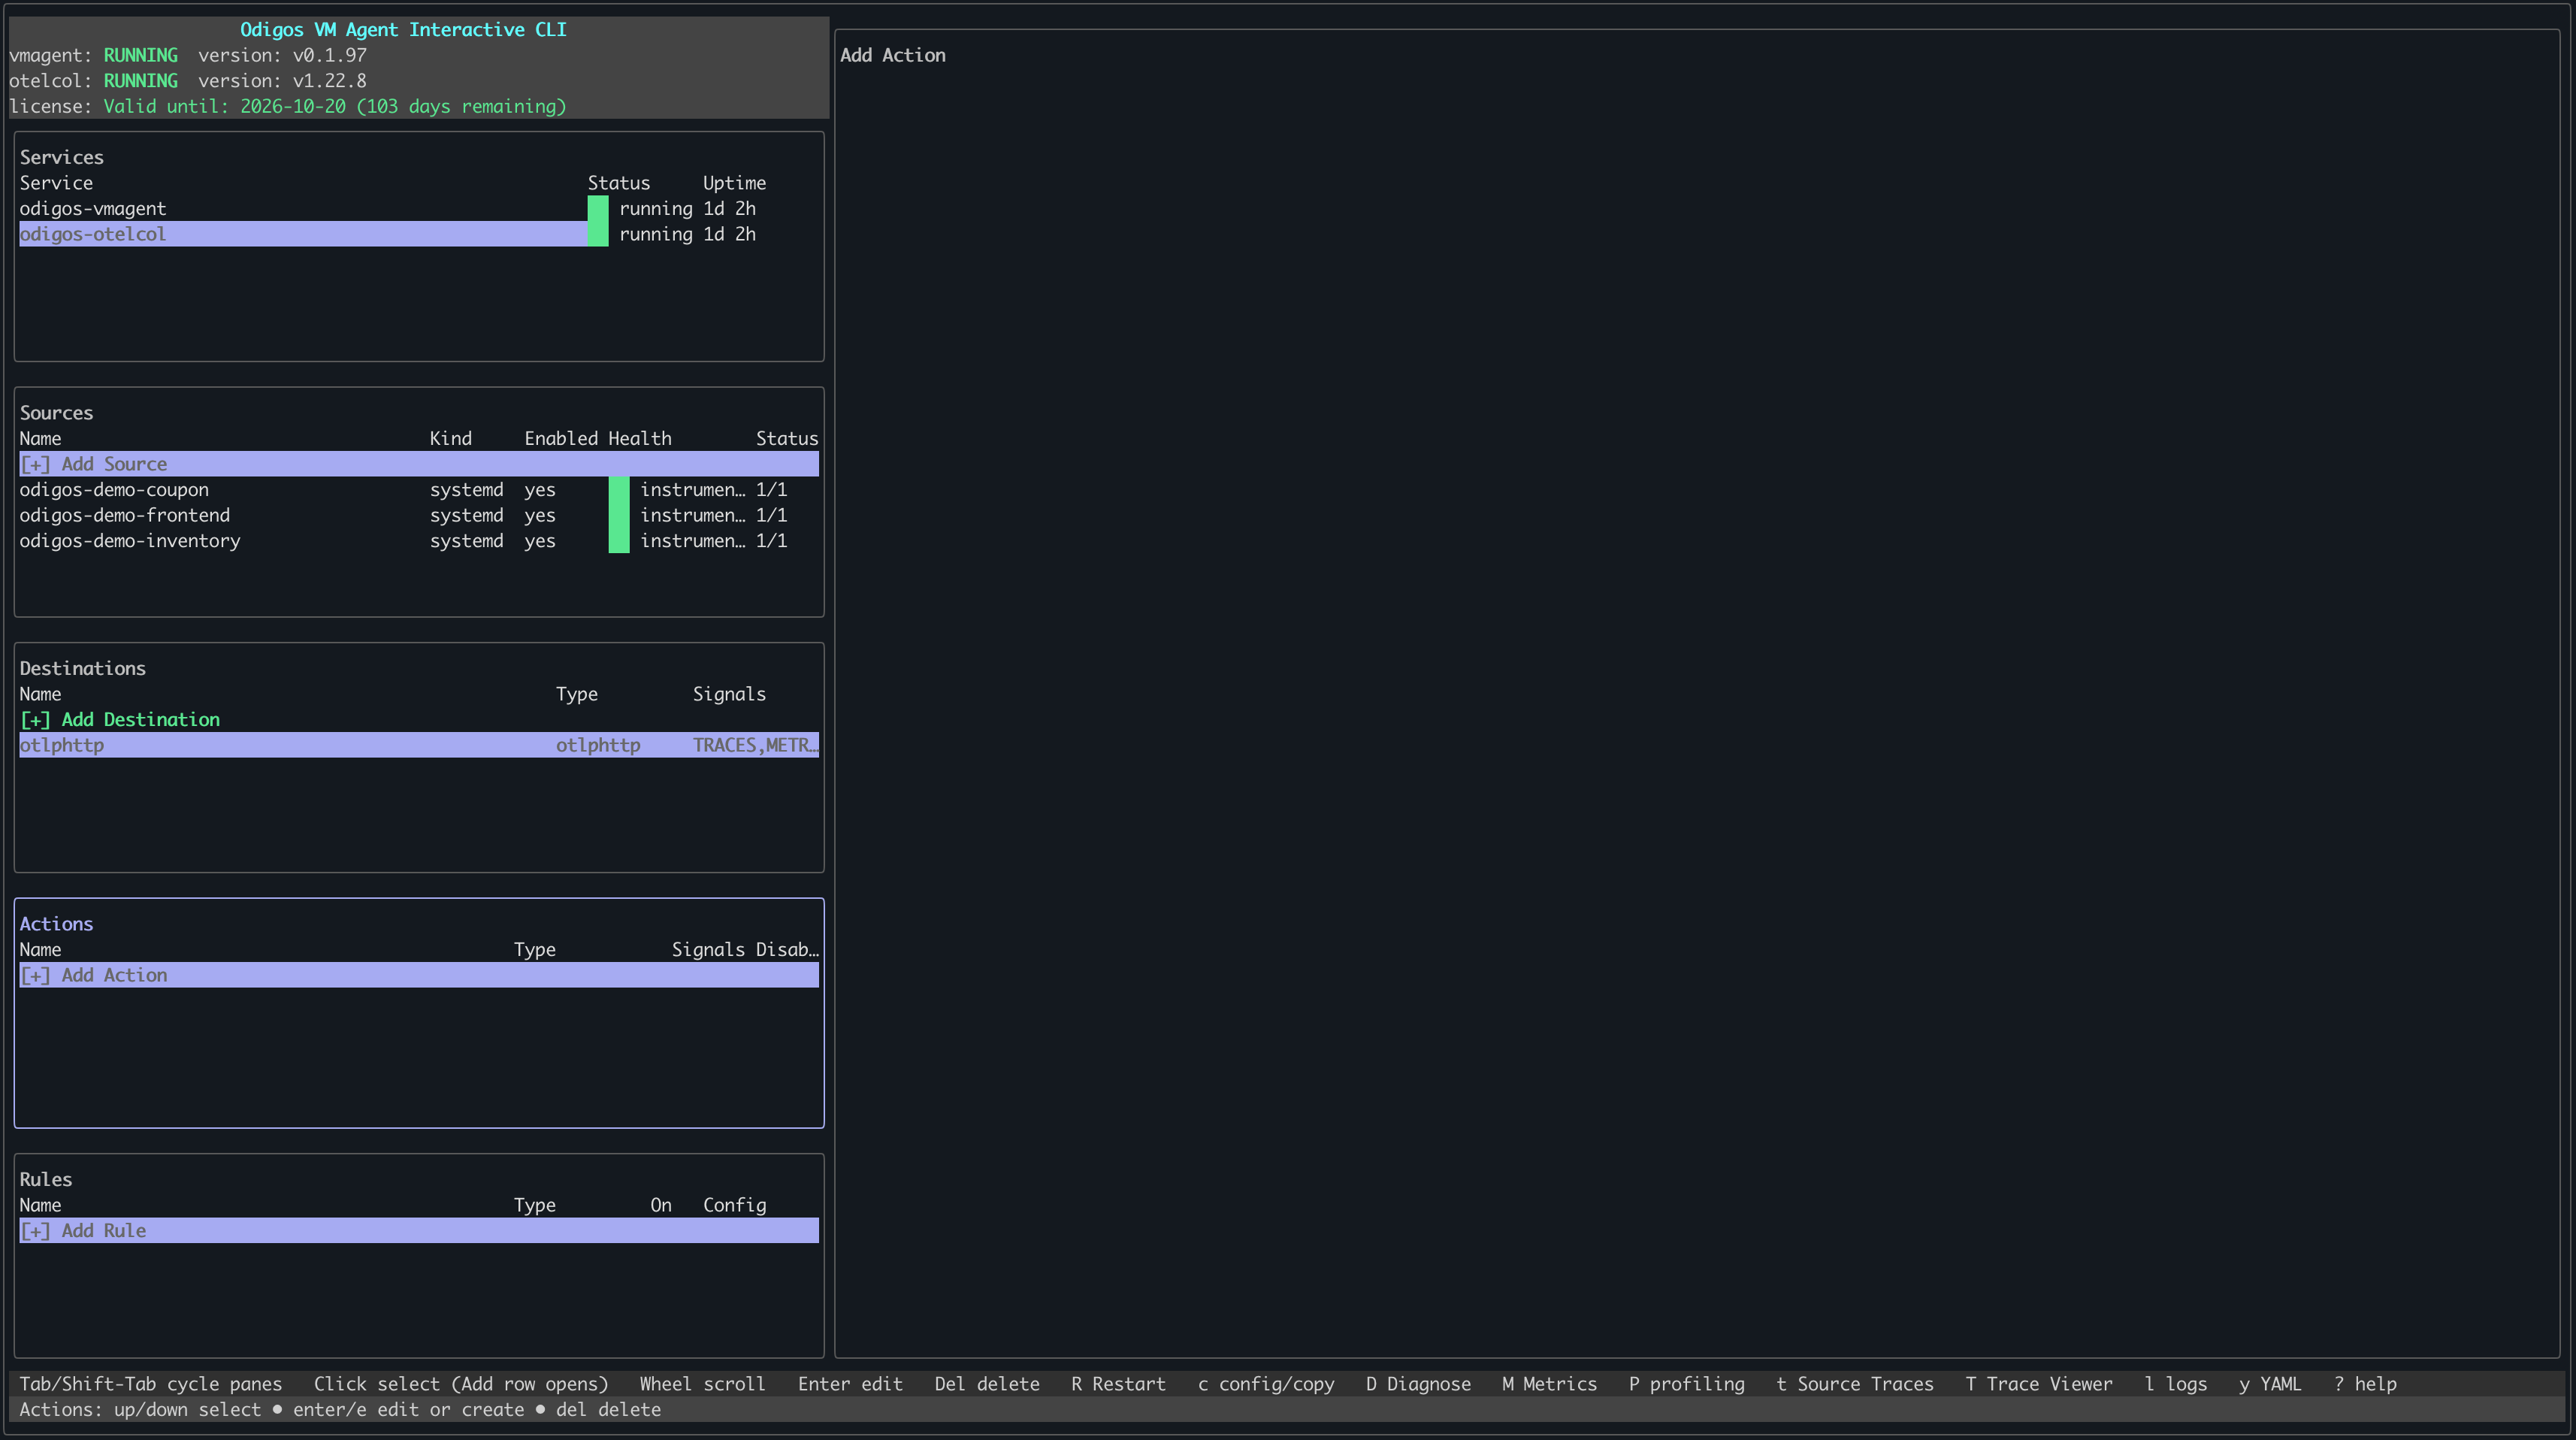Focus the Destinations pane title
This screenshot has width=2576, height=1440.
coord(83,669)
